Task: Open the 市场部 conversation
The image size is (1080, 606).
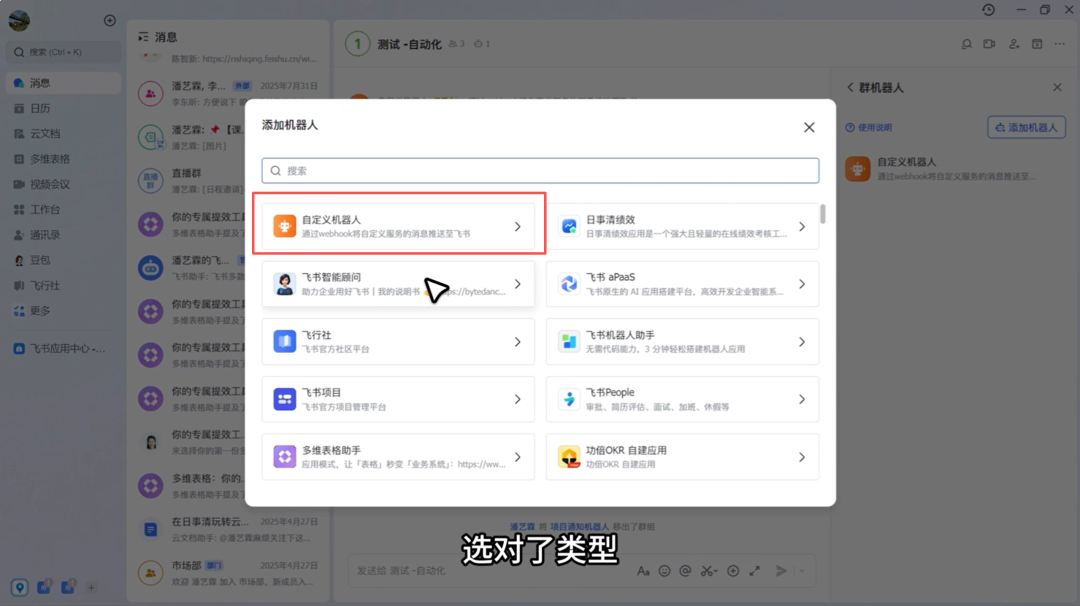Action: click(228, 572)
